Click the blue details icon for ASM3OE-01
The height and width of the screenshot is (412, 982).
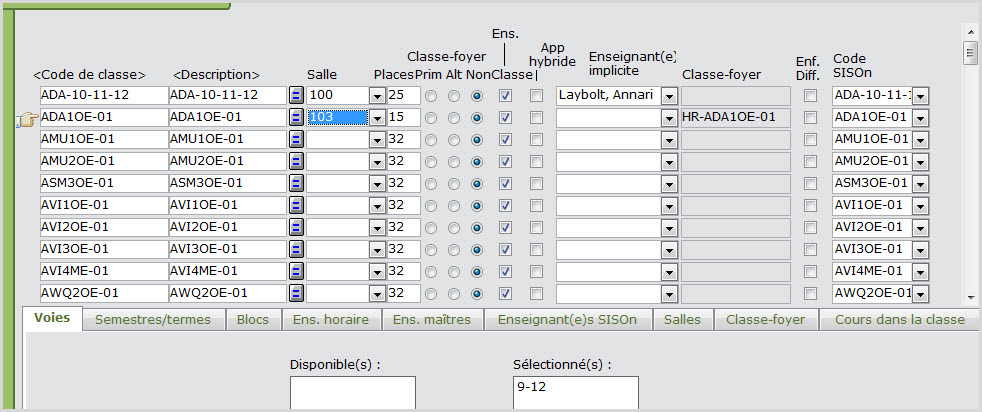296,183
